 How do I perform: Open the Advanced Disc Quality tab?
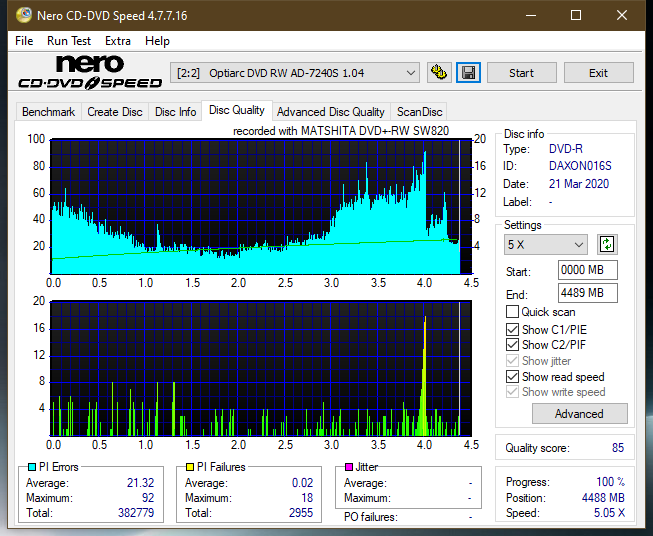(x=331, y=112)
